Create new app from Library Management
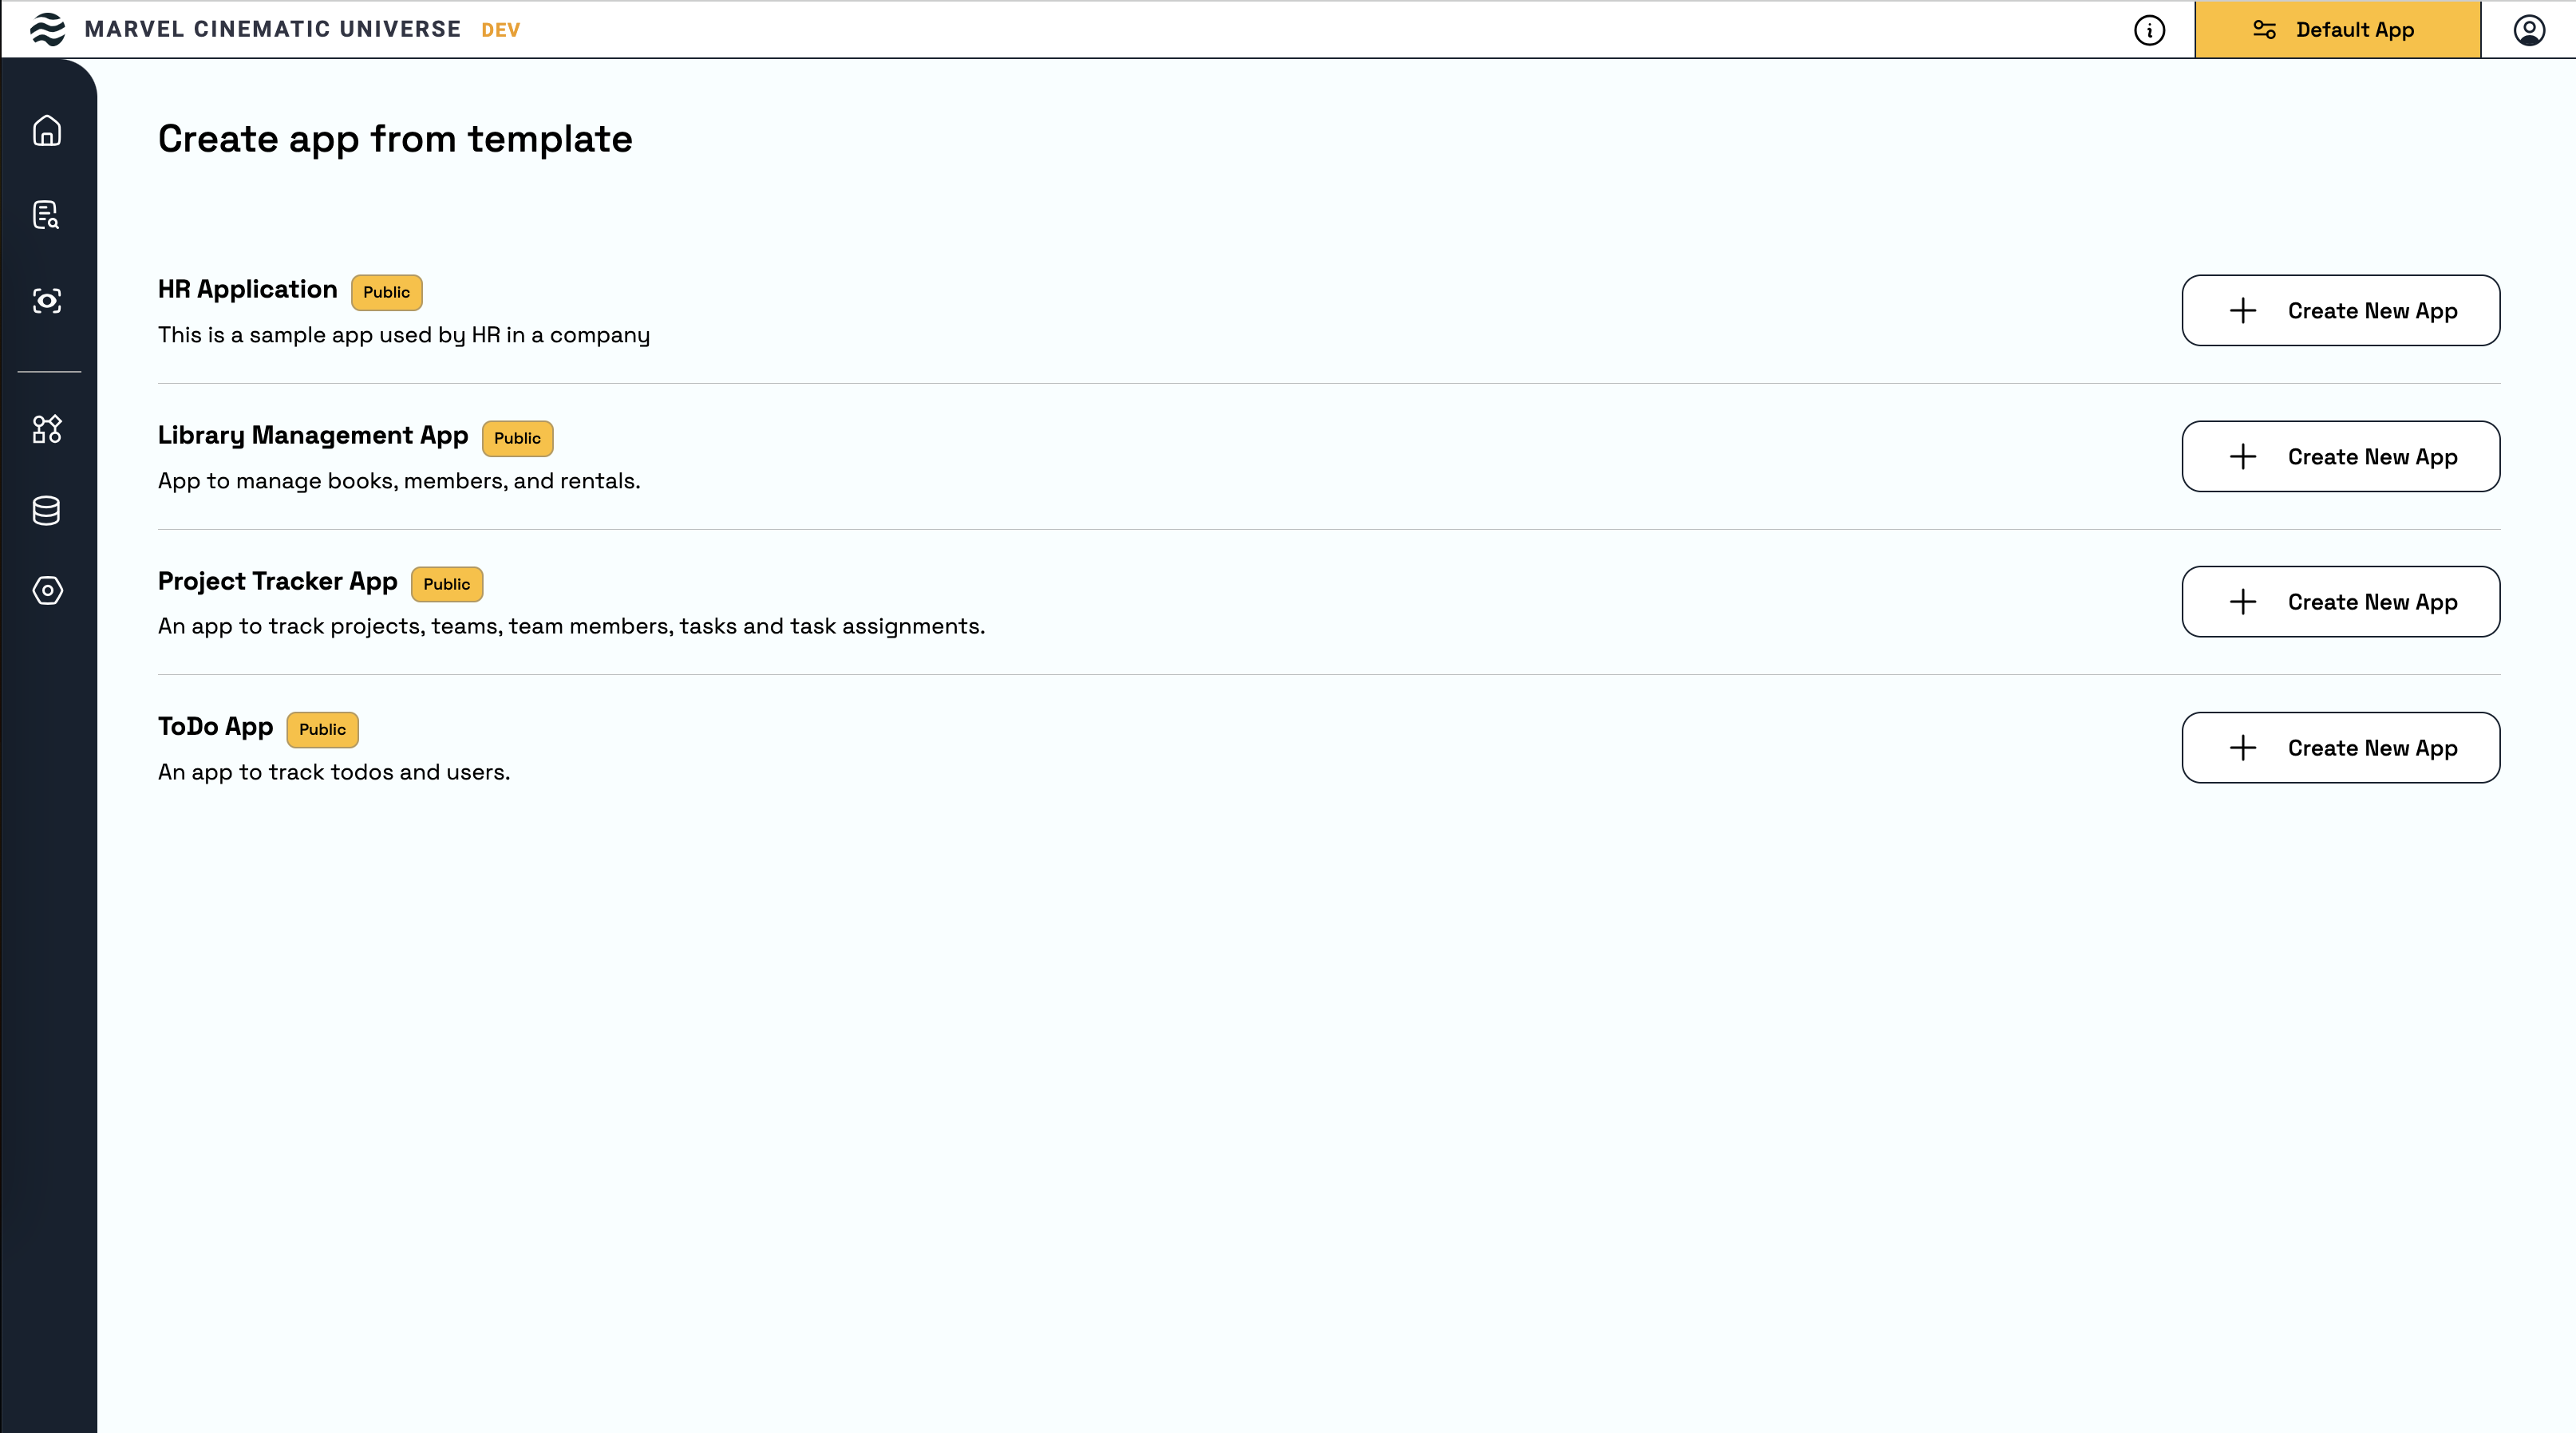This screenshot has width=2576, height=1433. 2340,456
